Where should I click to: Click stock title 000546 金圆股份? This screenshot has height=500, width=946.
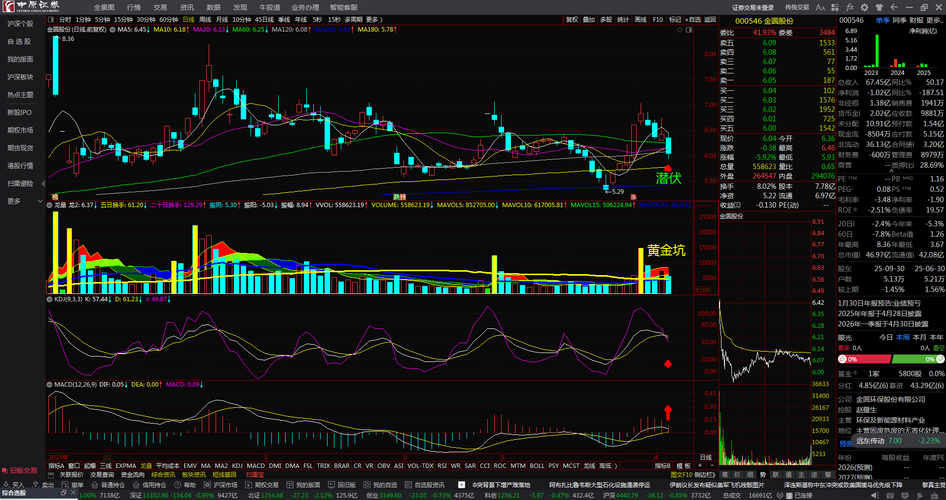[763, 21]
